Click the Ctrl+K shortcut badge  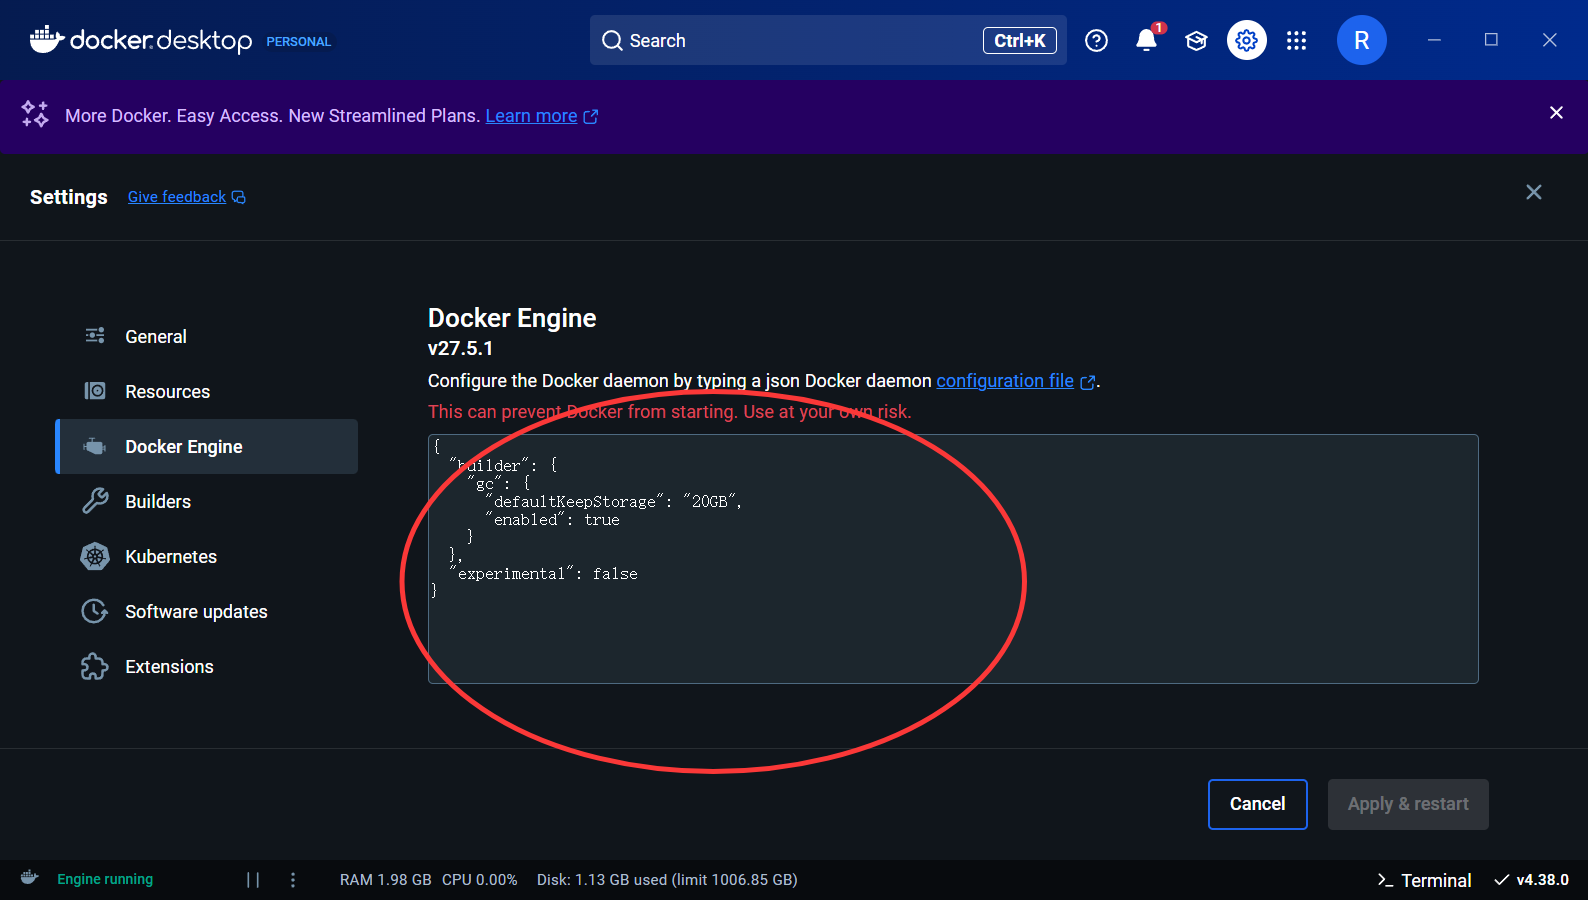(x=1019, y=40)
